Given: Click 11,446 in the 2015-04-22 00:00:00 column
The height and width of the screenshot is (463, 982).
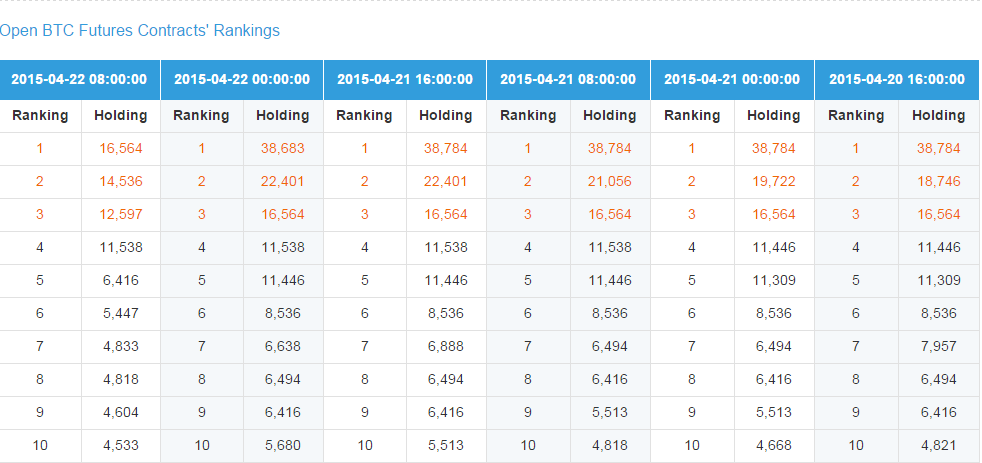Looking at the screenshot, I should click(x=283, y=281).
